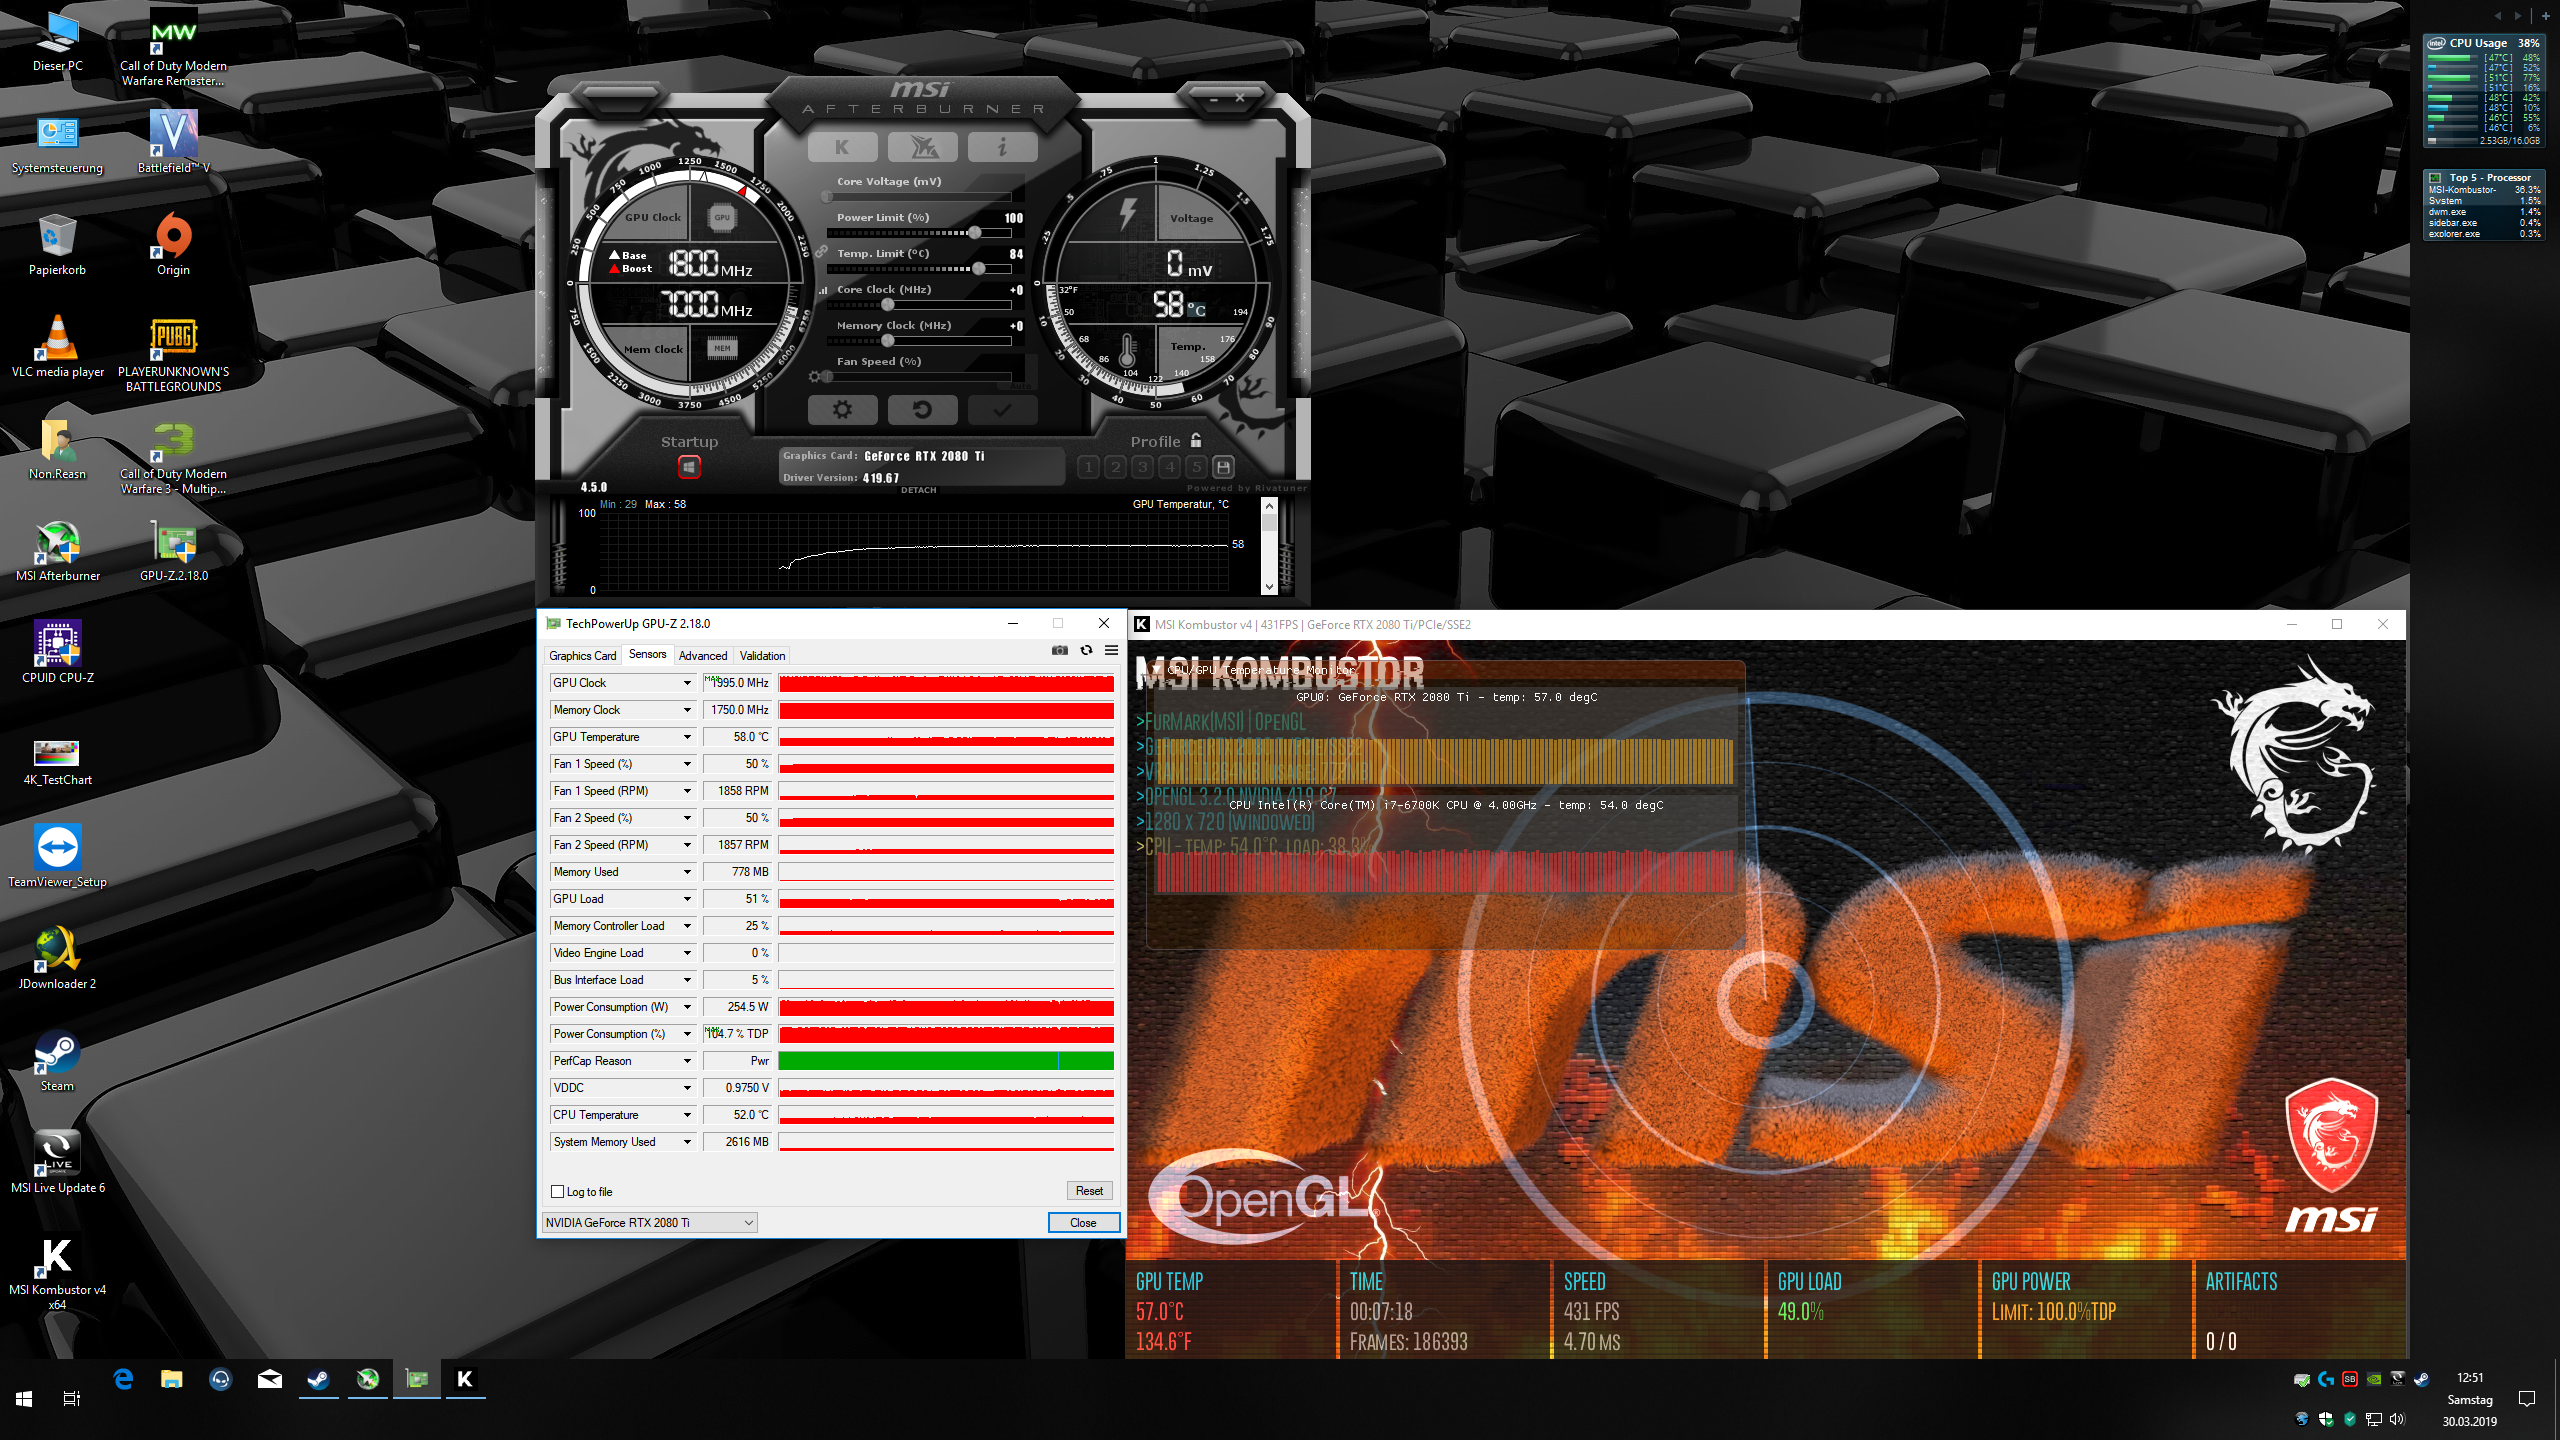Click the Power Limit slider handle
This screenshot has height=1440, width=2560.
coord(974,233)
